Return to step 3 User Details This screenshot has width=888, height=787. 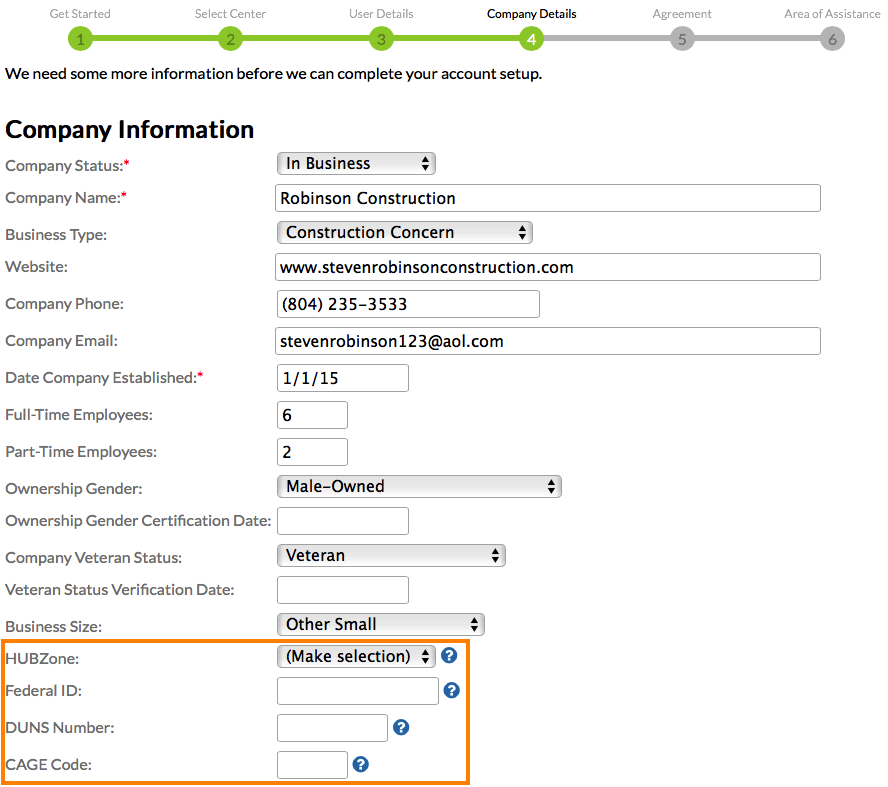(x=381, y=39)
